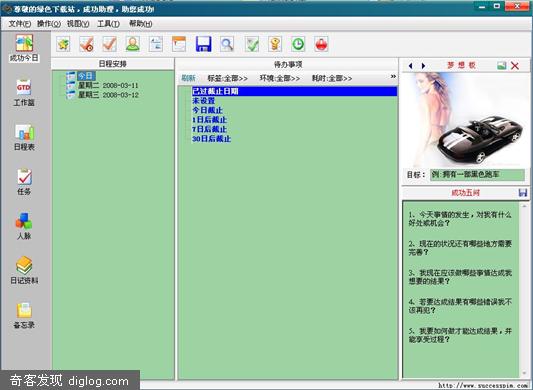Click the 成功五问 panel scrollbar
Screen dimensions: 533x390
524,289
